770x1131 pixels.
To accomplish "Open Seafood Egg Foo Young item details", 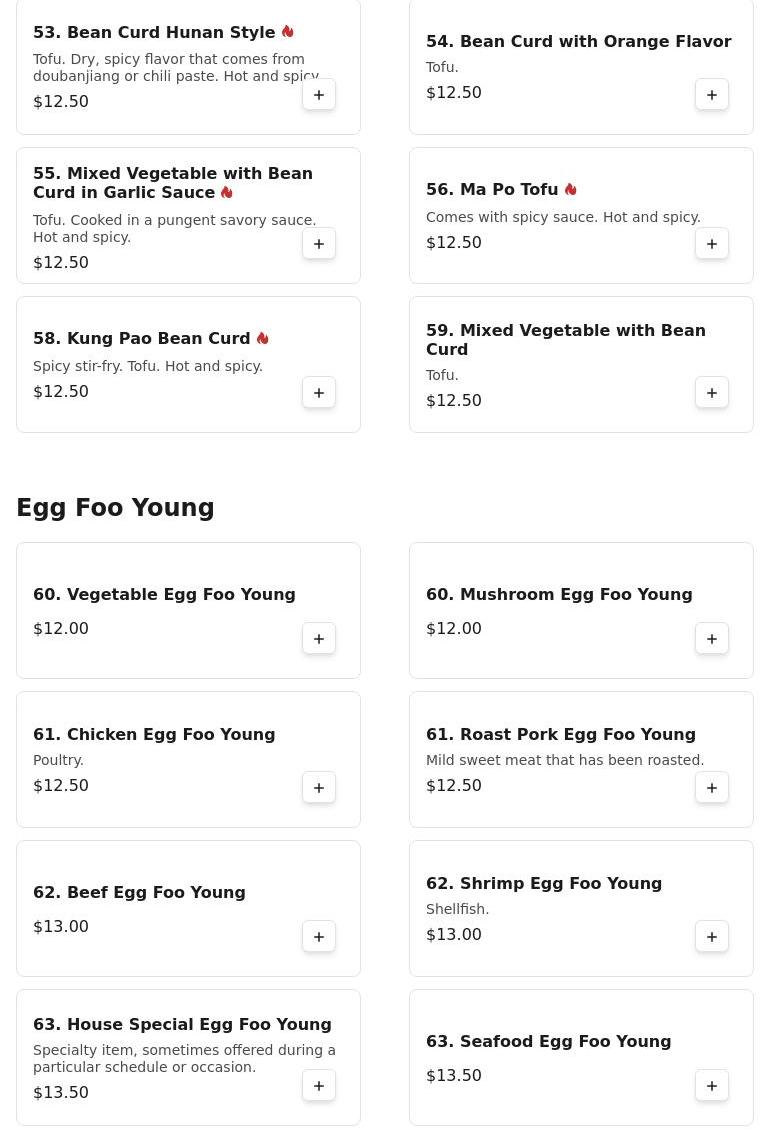I will (548, 1042).
